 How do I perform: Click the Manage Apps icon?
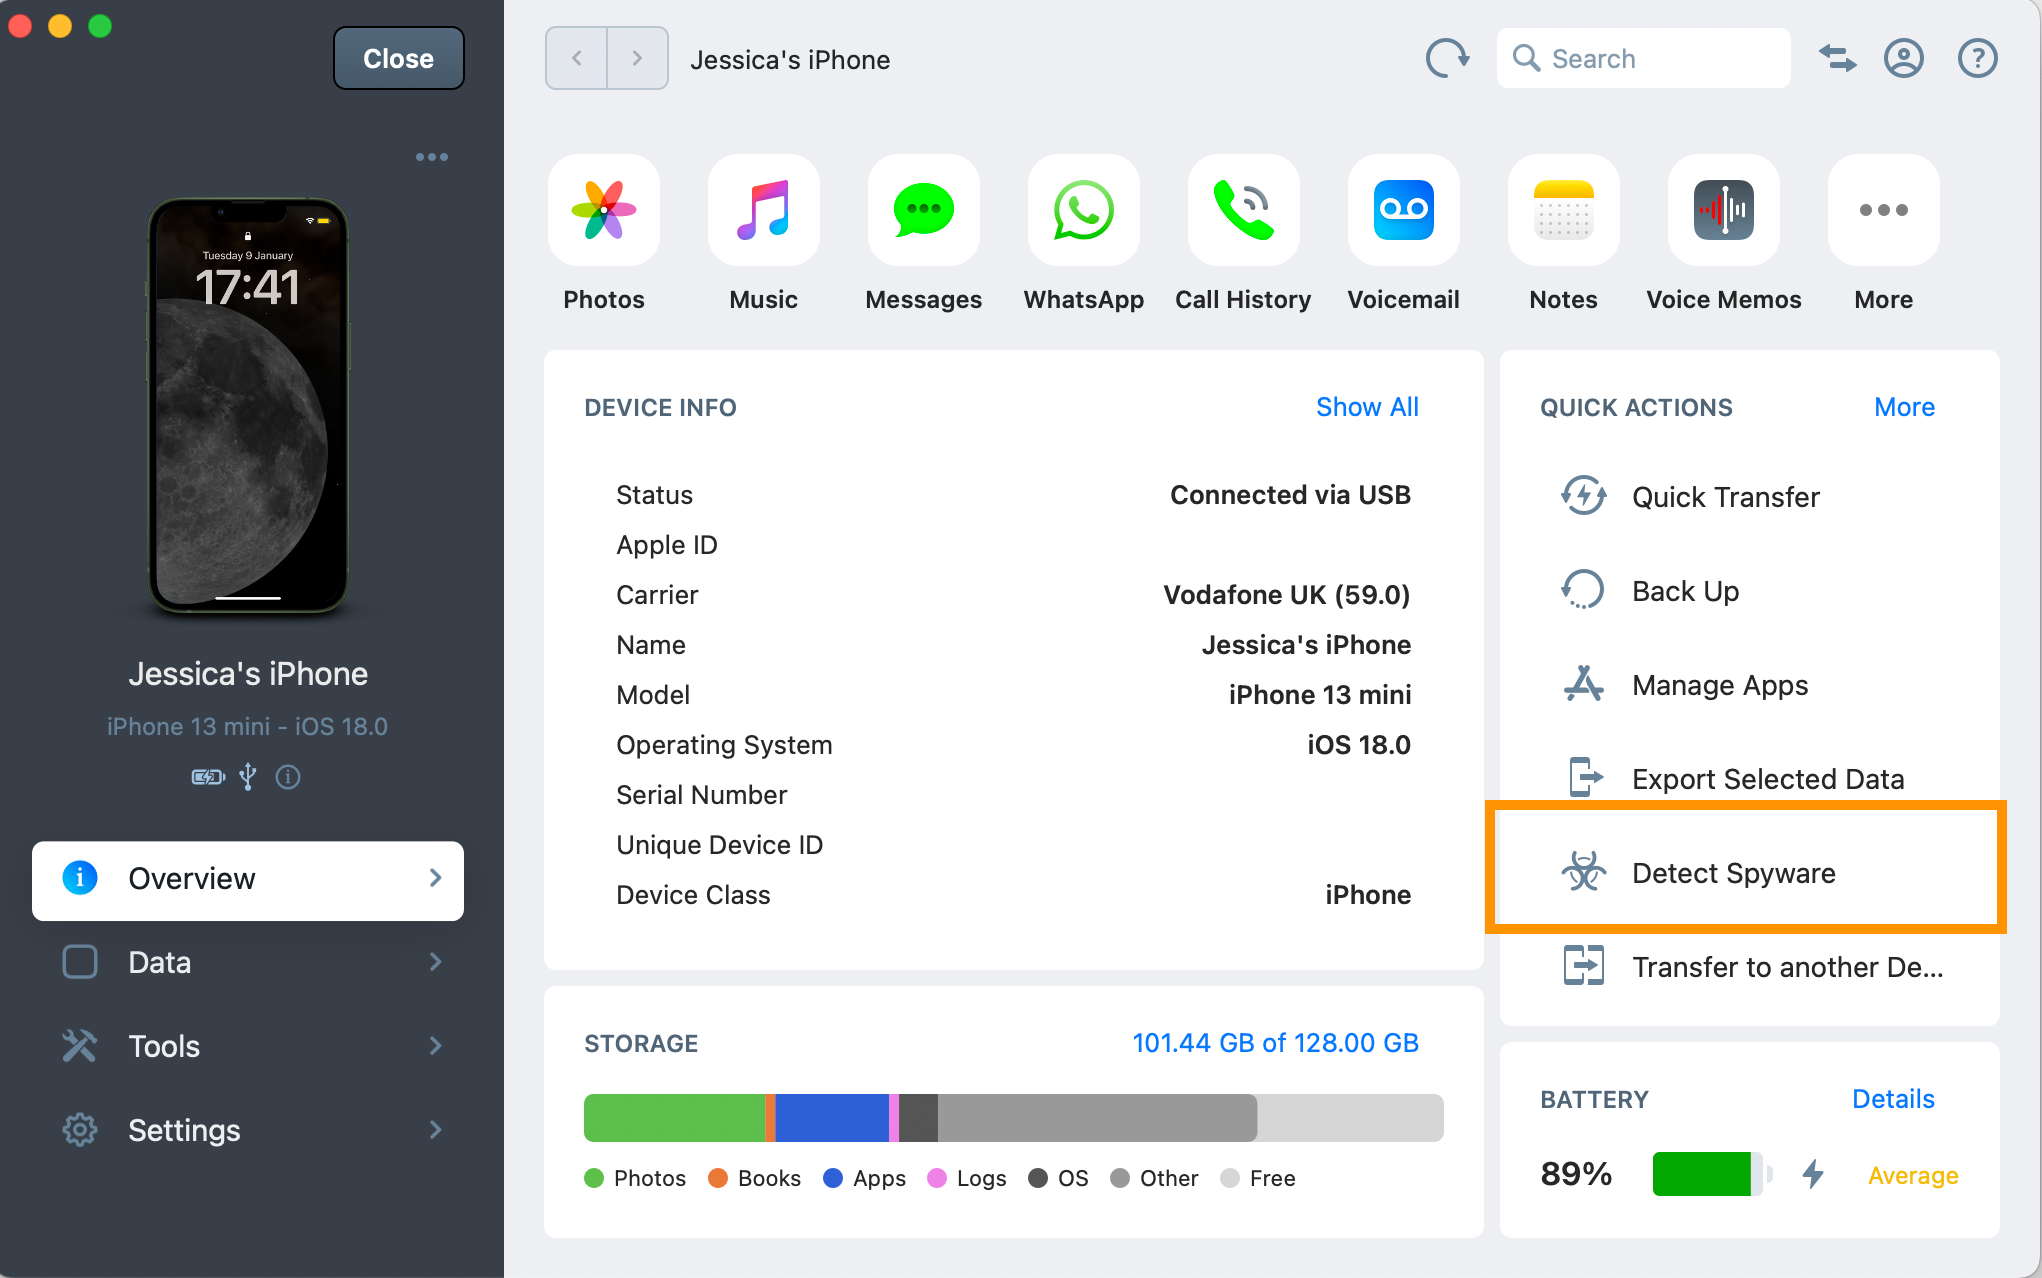pyautogui.click(x=1584, y=684)
